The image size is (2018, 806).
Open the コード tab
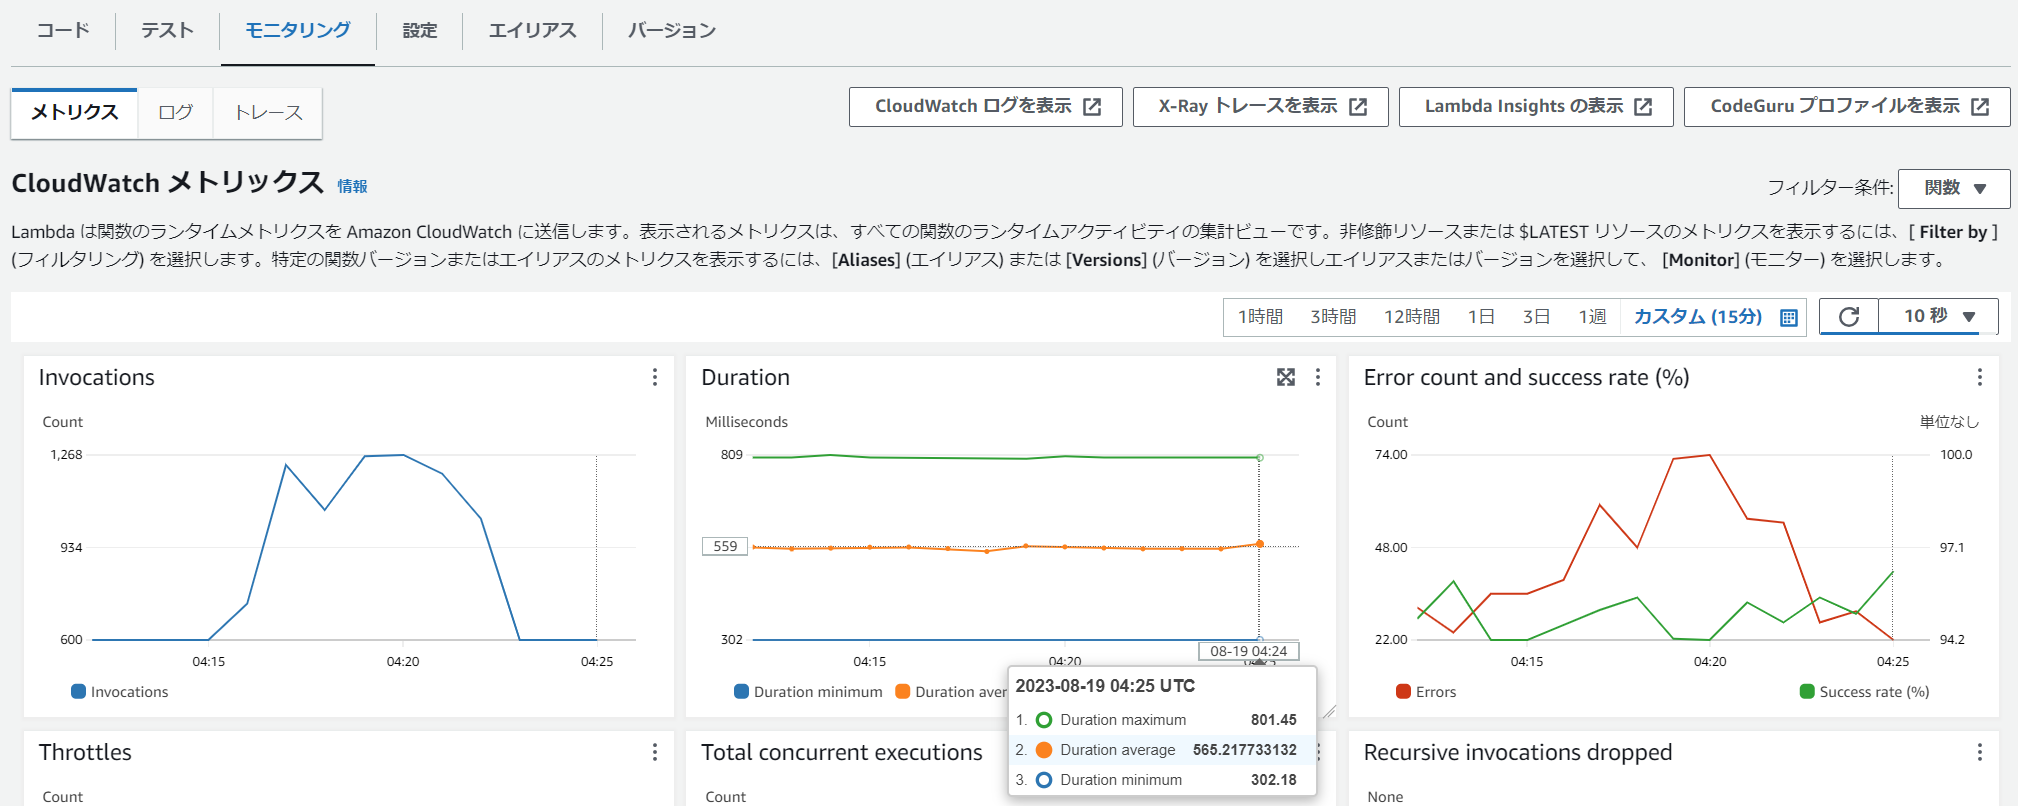(x=63, y=30)
